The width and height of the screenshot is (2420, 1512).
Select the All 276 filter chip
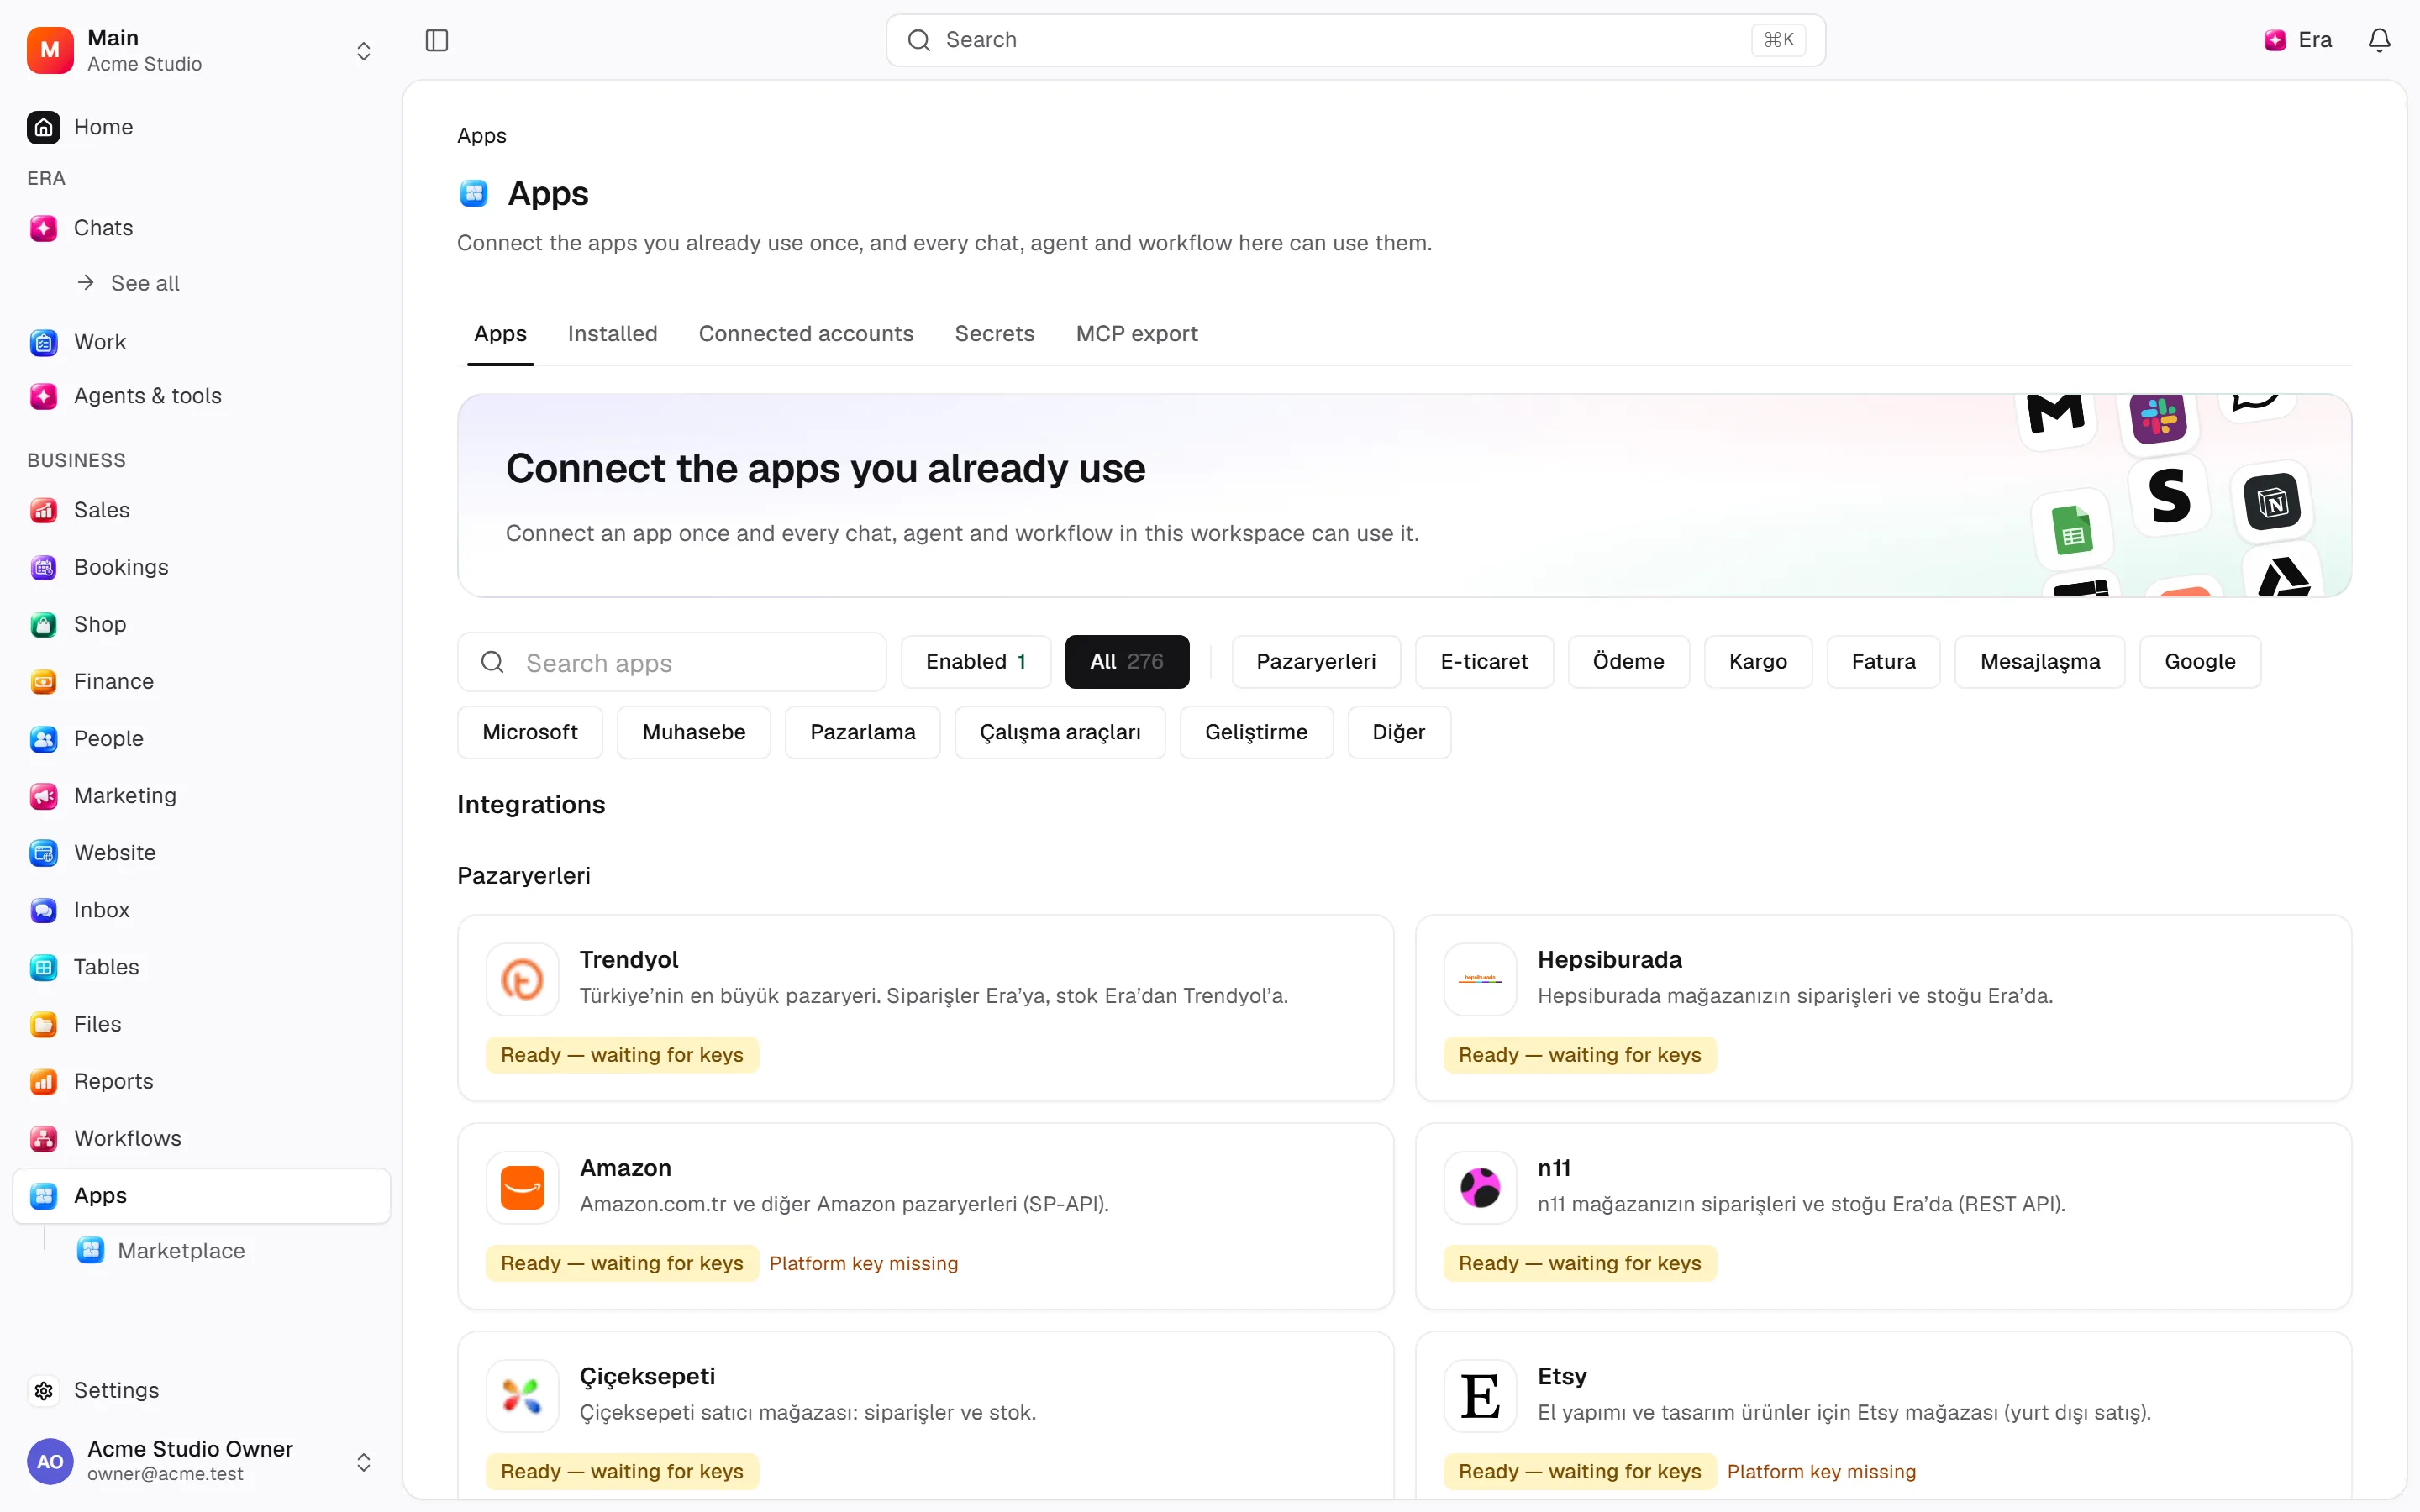coord(1127,661)
